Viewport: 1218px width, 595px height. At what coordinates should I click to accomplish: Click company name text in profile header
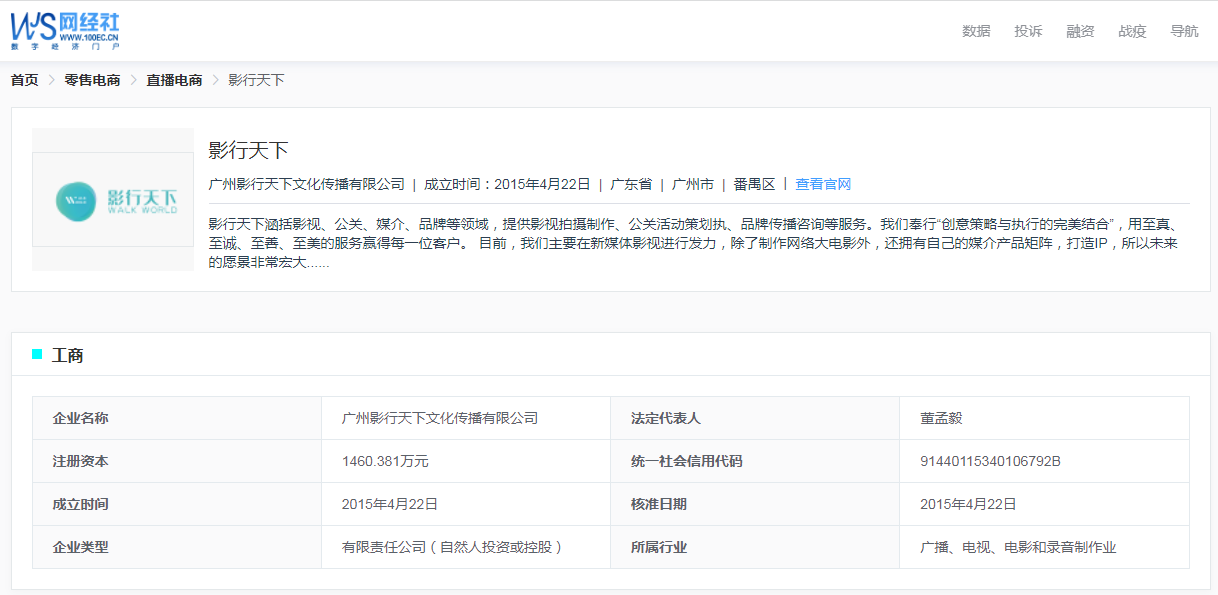pos(306,184)
